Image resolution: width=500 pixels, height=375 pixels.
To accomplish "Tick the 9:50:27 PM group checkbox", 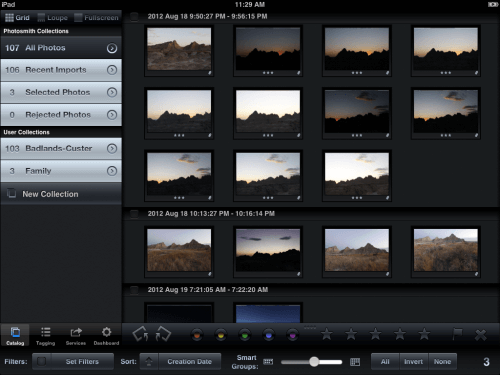I will 134,17.
